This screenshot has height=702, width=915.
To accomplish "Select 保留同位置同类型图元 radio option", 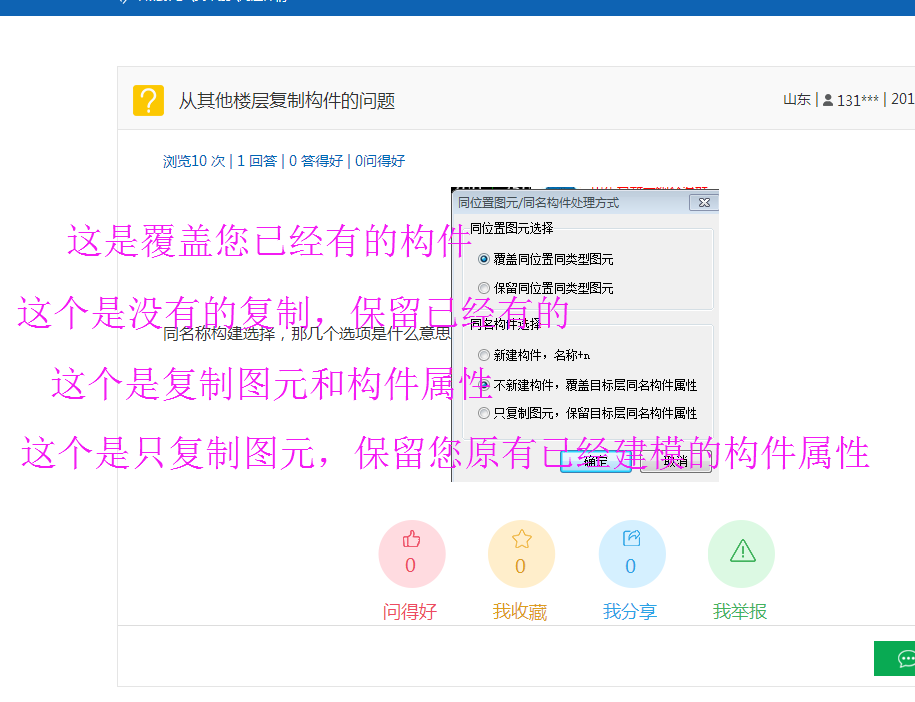I will pos(483,288).
